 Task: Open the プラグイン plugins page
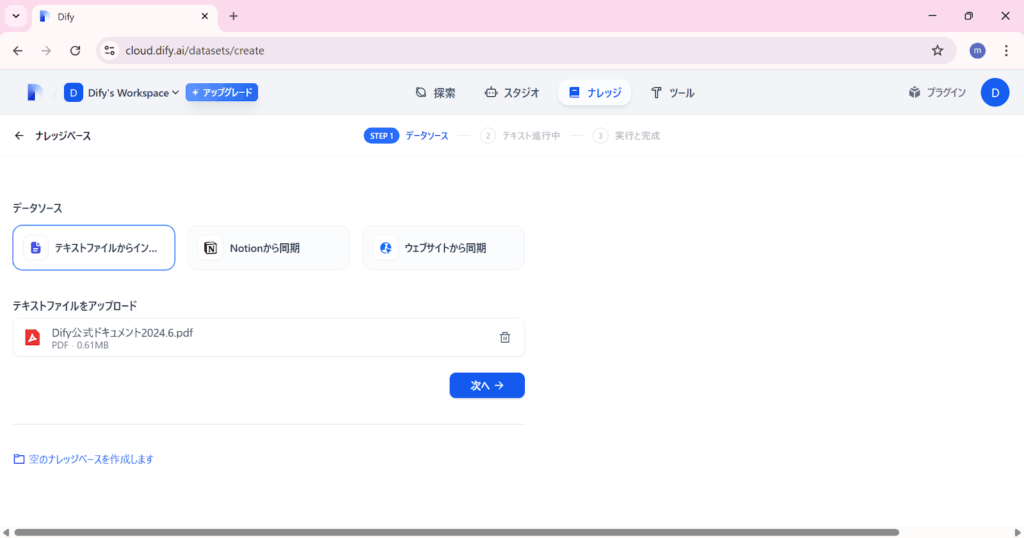click(937, 93)
